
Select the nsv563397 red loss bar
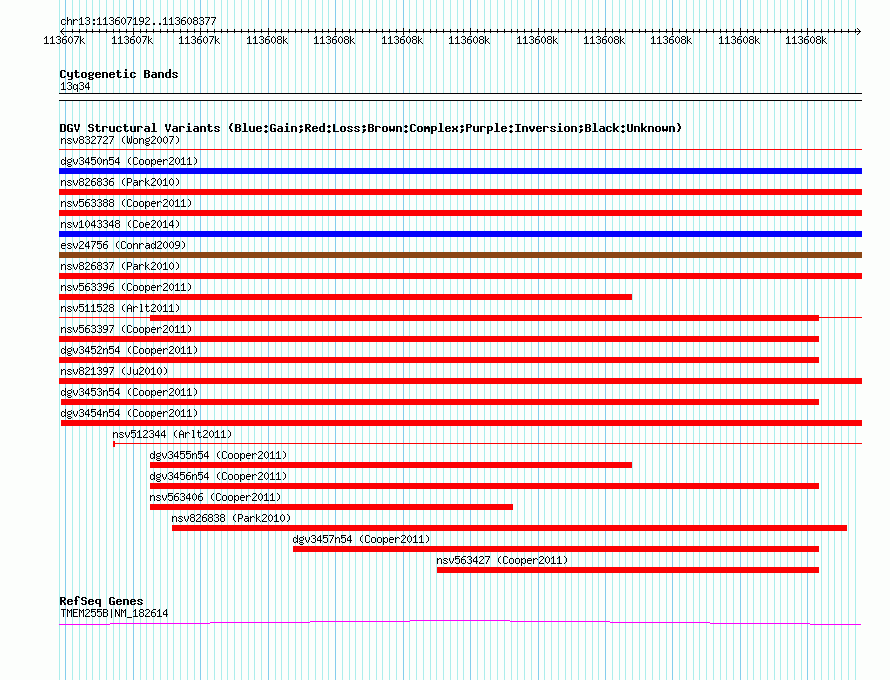coord(439,339)
